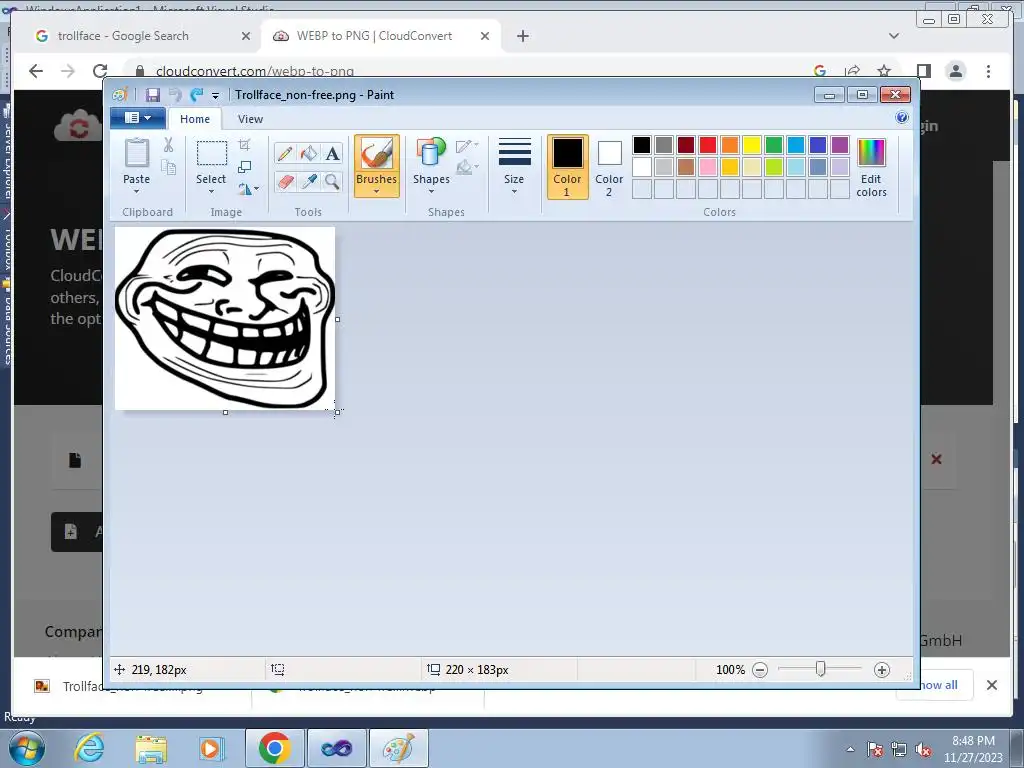
Task: Activate the Color 2 background selector
Action: pos(609,167)
